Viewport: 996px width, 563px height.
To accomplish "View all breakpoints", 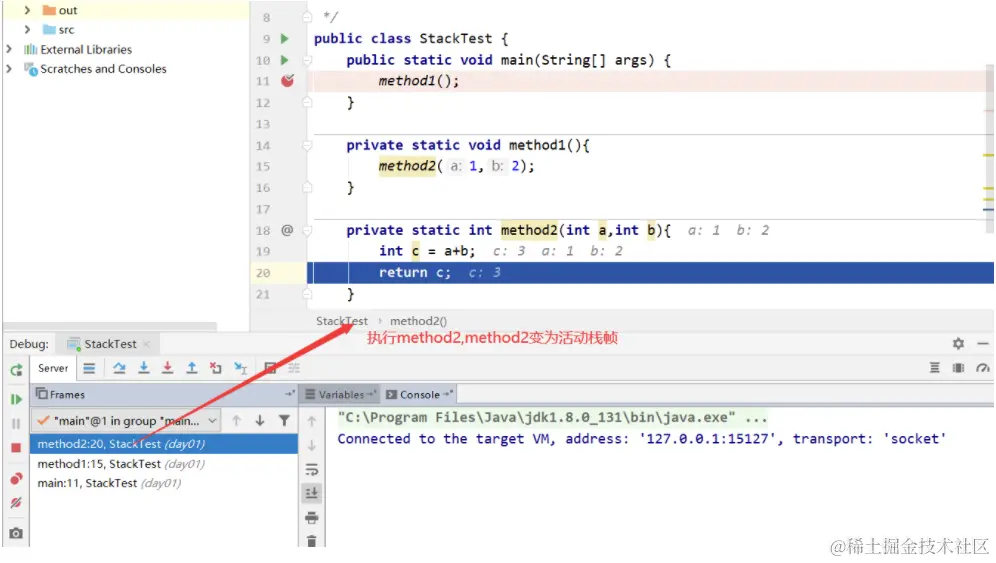I will coord(17,478).
